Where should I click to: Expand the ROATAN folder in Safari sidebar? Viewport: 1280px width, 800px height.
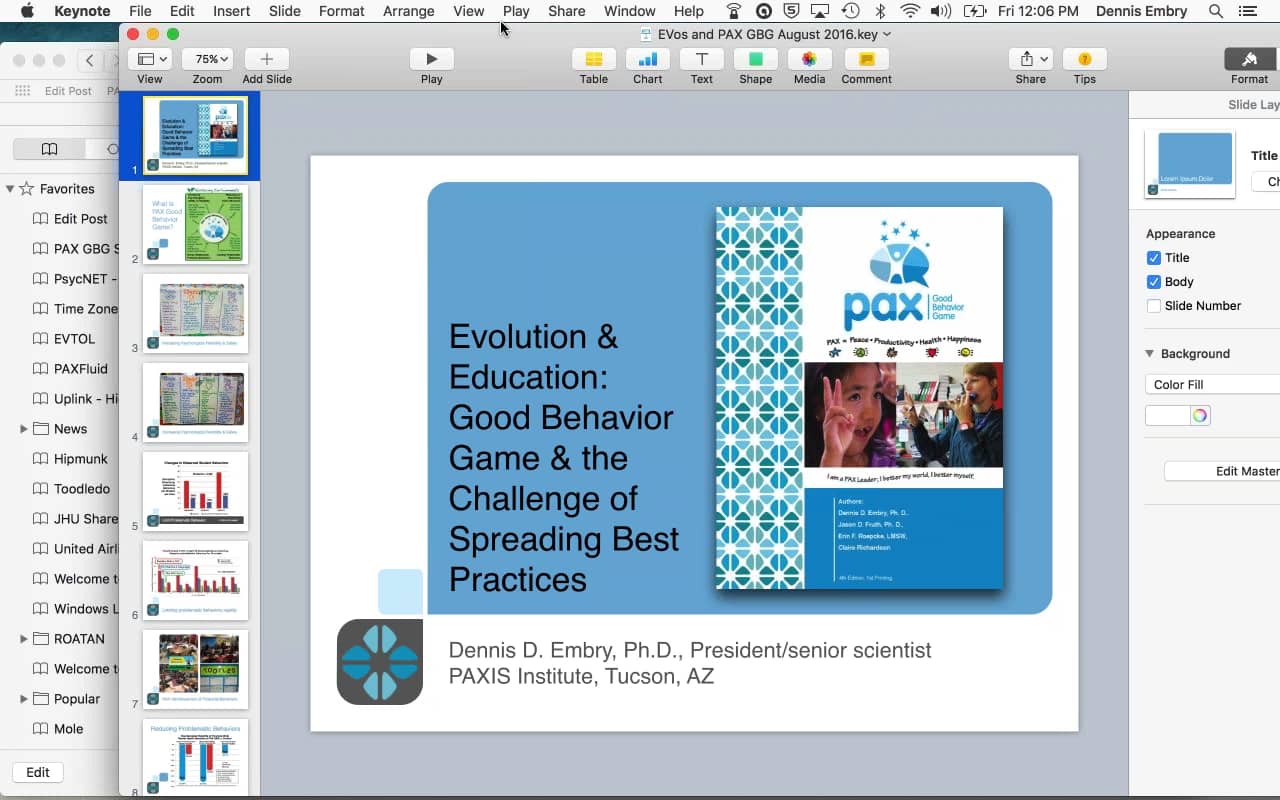pyautogui.click(x=24, y=638)
